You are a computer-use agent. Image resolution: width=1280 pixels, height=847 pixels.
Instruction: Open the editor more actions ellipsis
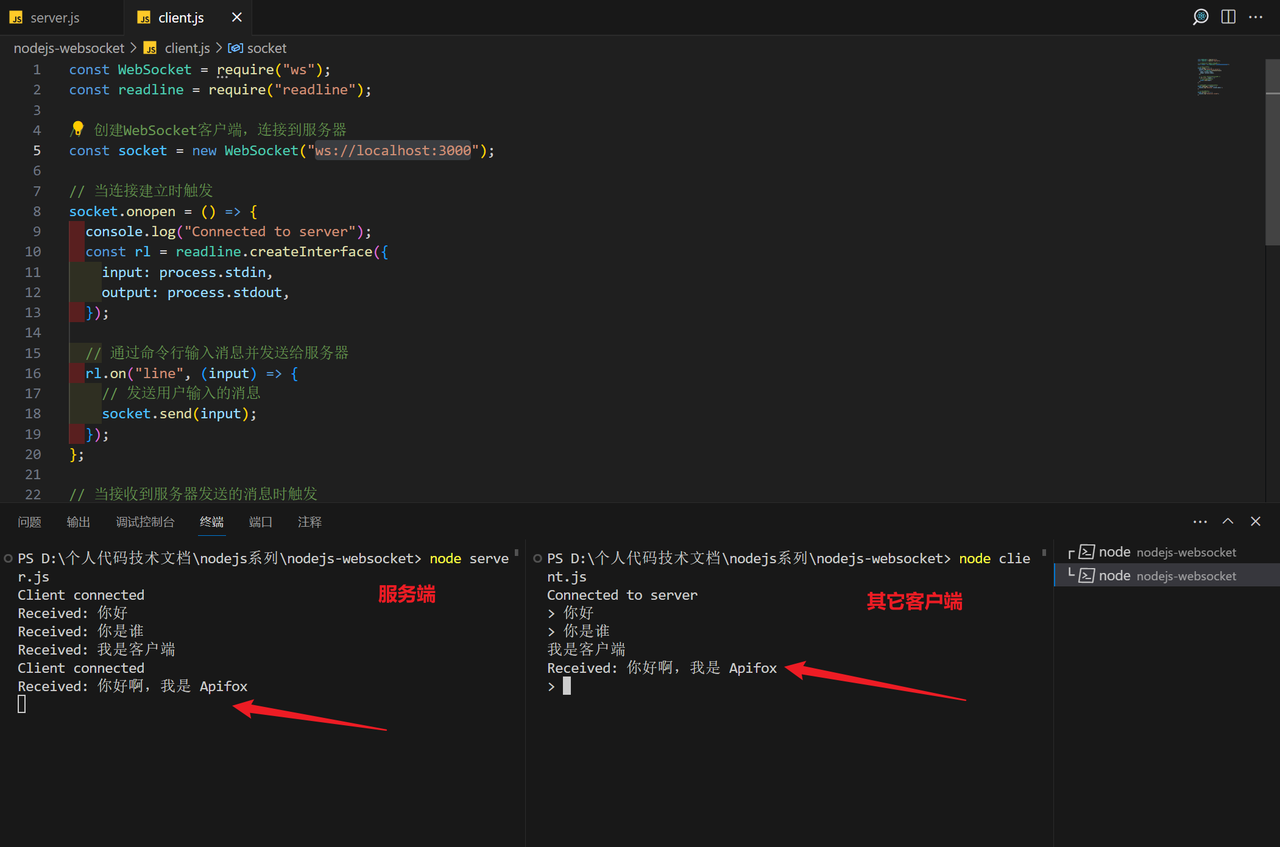pyautogui.click(x=1255, y=17)
